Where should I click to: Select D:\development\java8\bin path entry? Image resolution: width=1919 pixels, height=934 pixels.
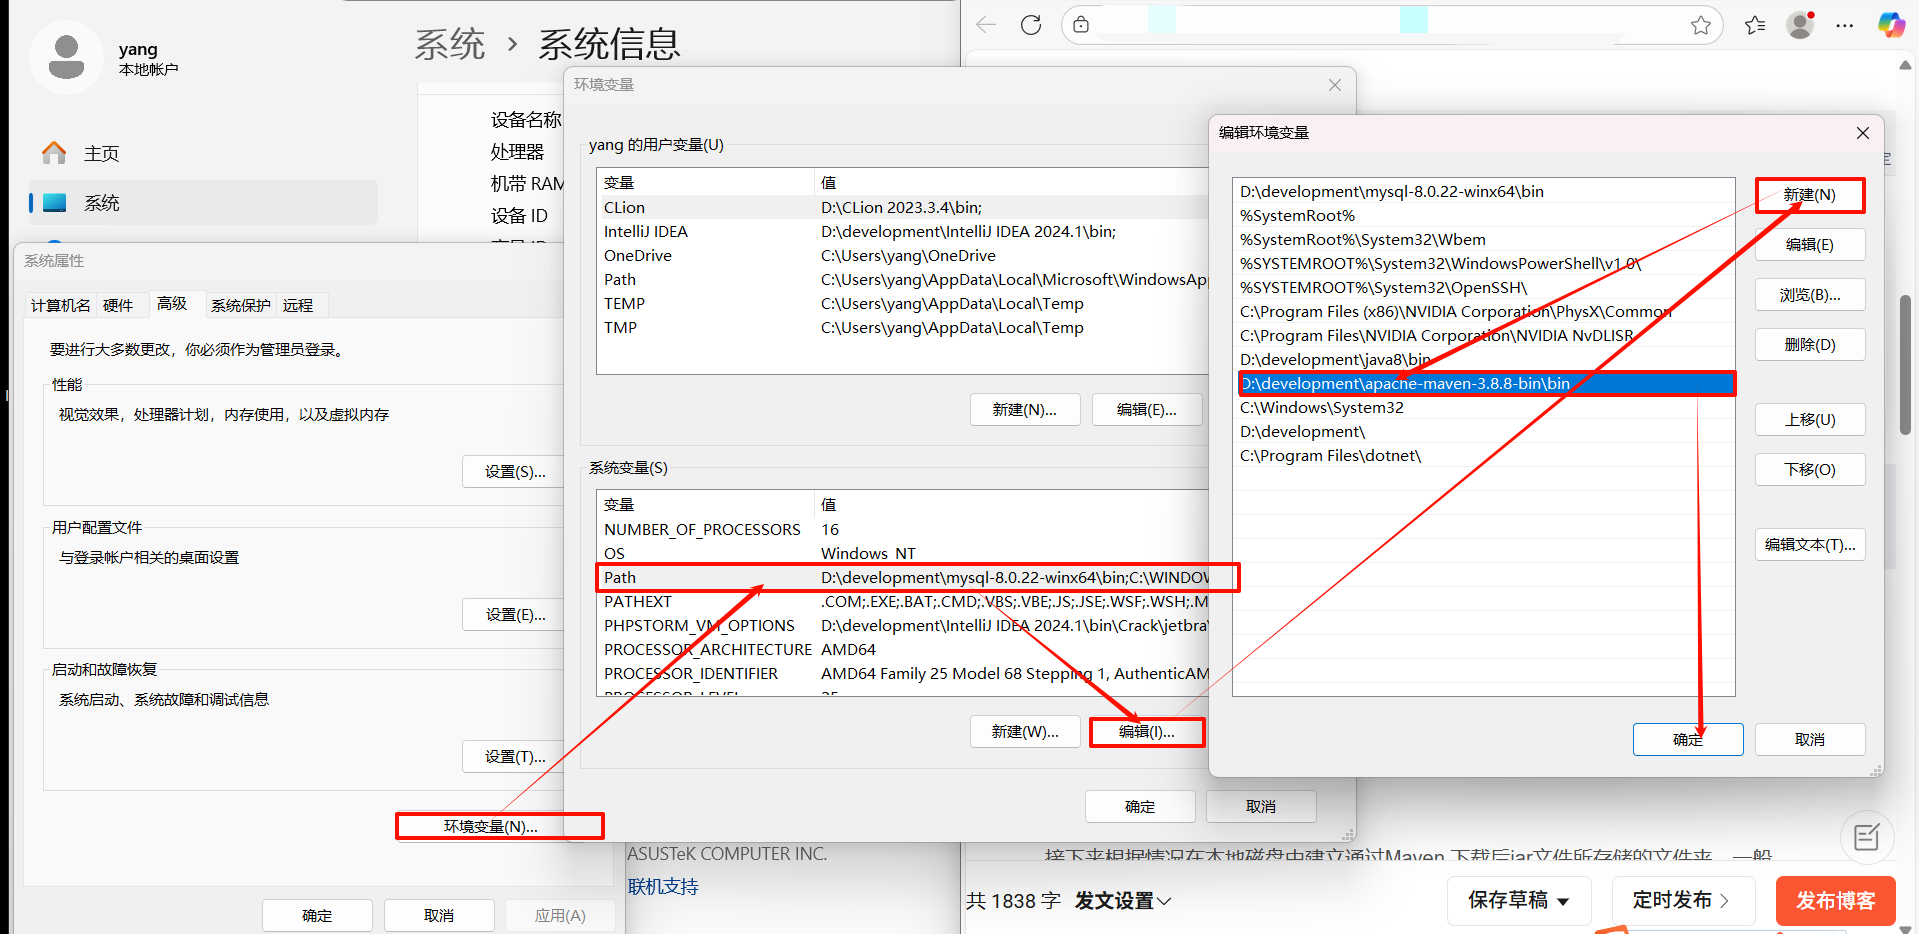click(x=1484, y=359)
